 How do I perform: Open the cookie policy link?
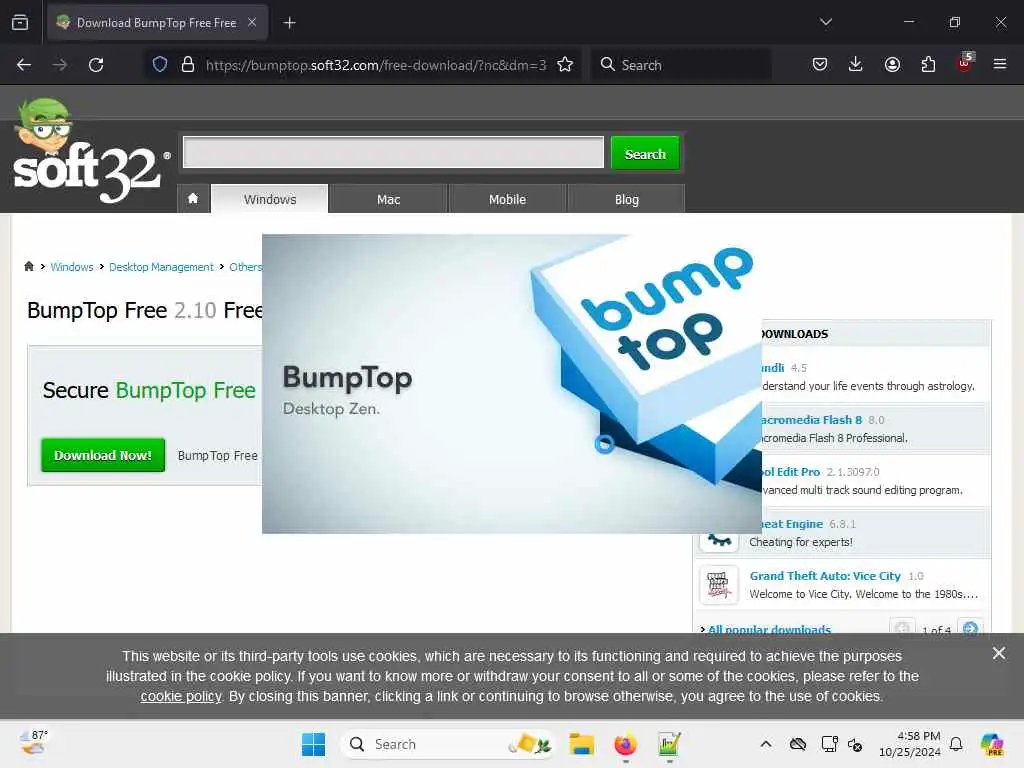(181, 696)
